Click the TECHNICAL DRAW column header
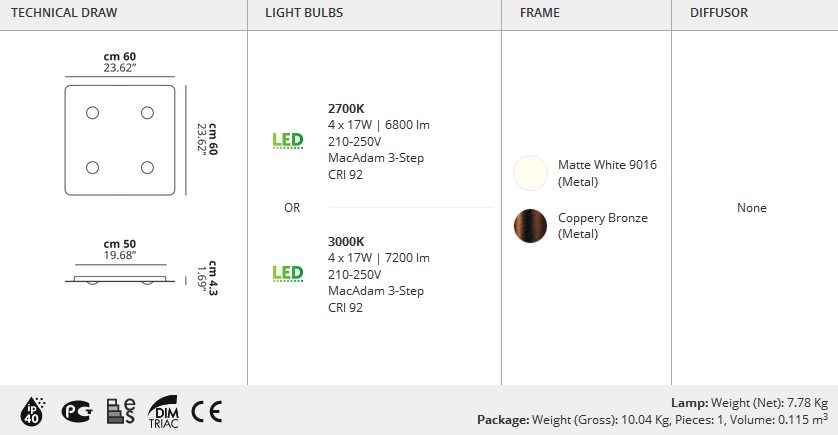Viewport: 838px width, 435px height. (x=64, y=13)
